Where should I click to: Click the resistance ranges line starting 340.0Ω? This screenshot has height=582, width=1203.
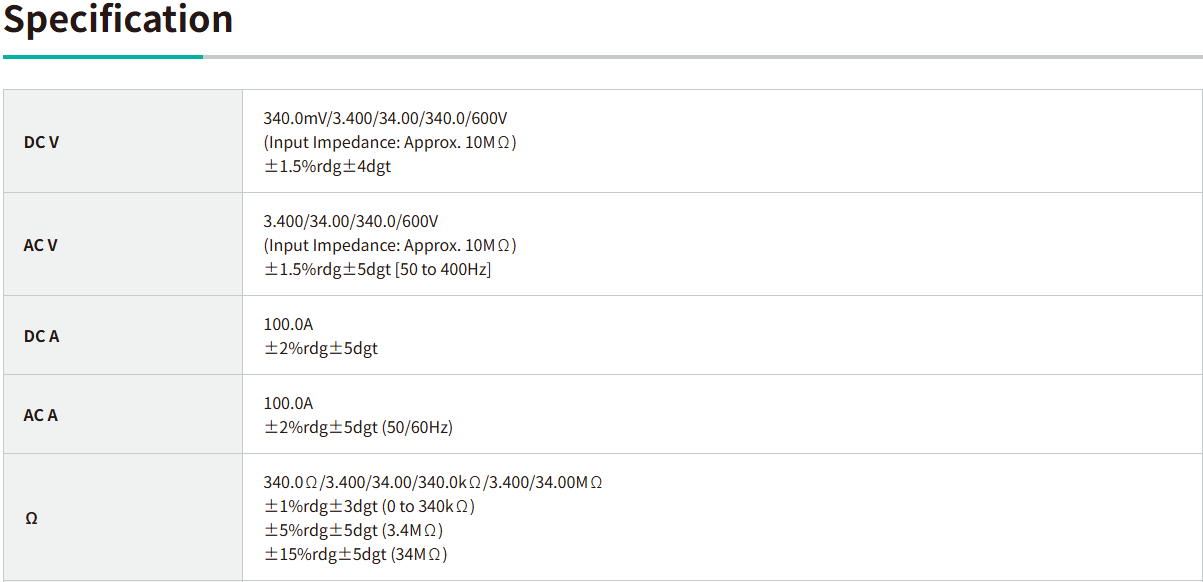433,482
